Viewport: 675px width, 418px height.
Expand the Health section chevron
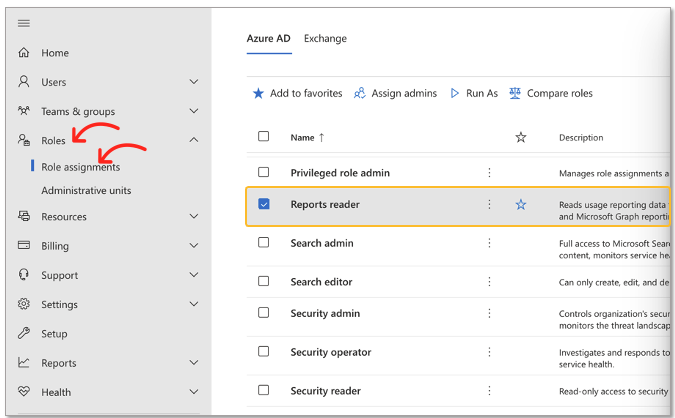pyautogui.click(x=194, y=392)
